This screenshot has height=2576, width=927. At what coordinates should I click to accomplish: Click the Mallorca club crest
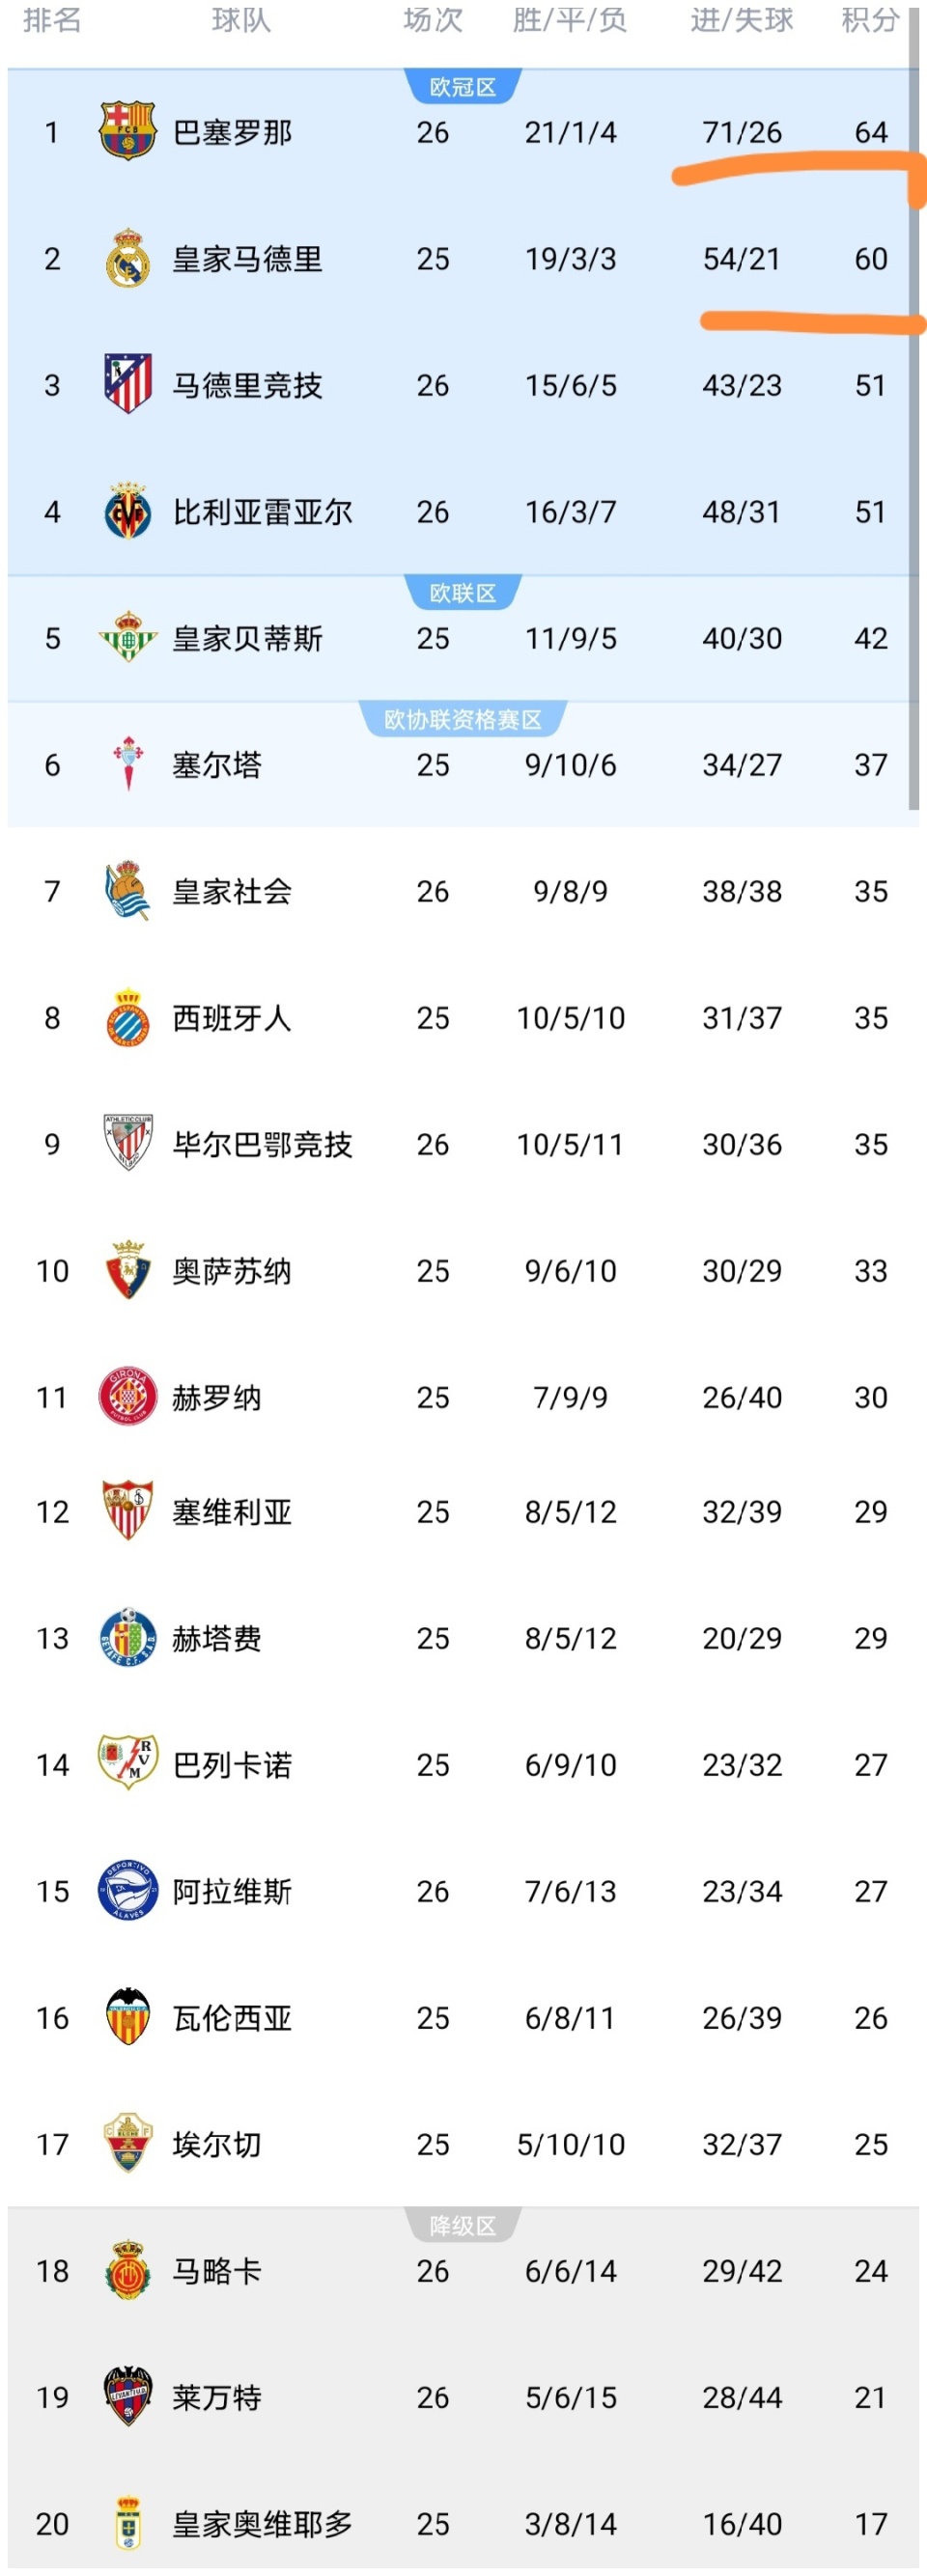coord(127,2270)
